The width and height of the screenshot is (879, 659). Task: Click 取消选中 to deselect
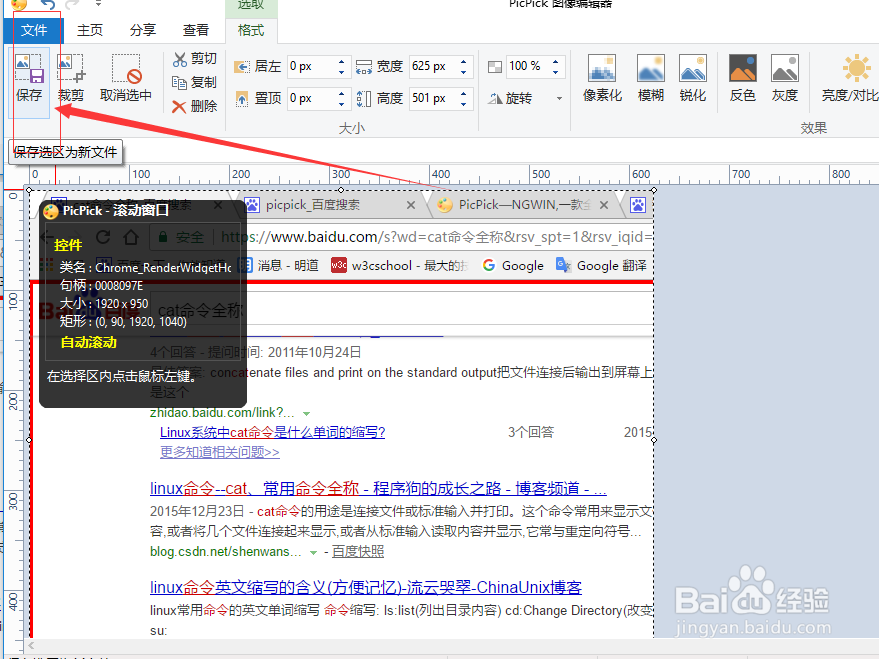click(x=126, y=78)
